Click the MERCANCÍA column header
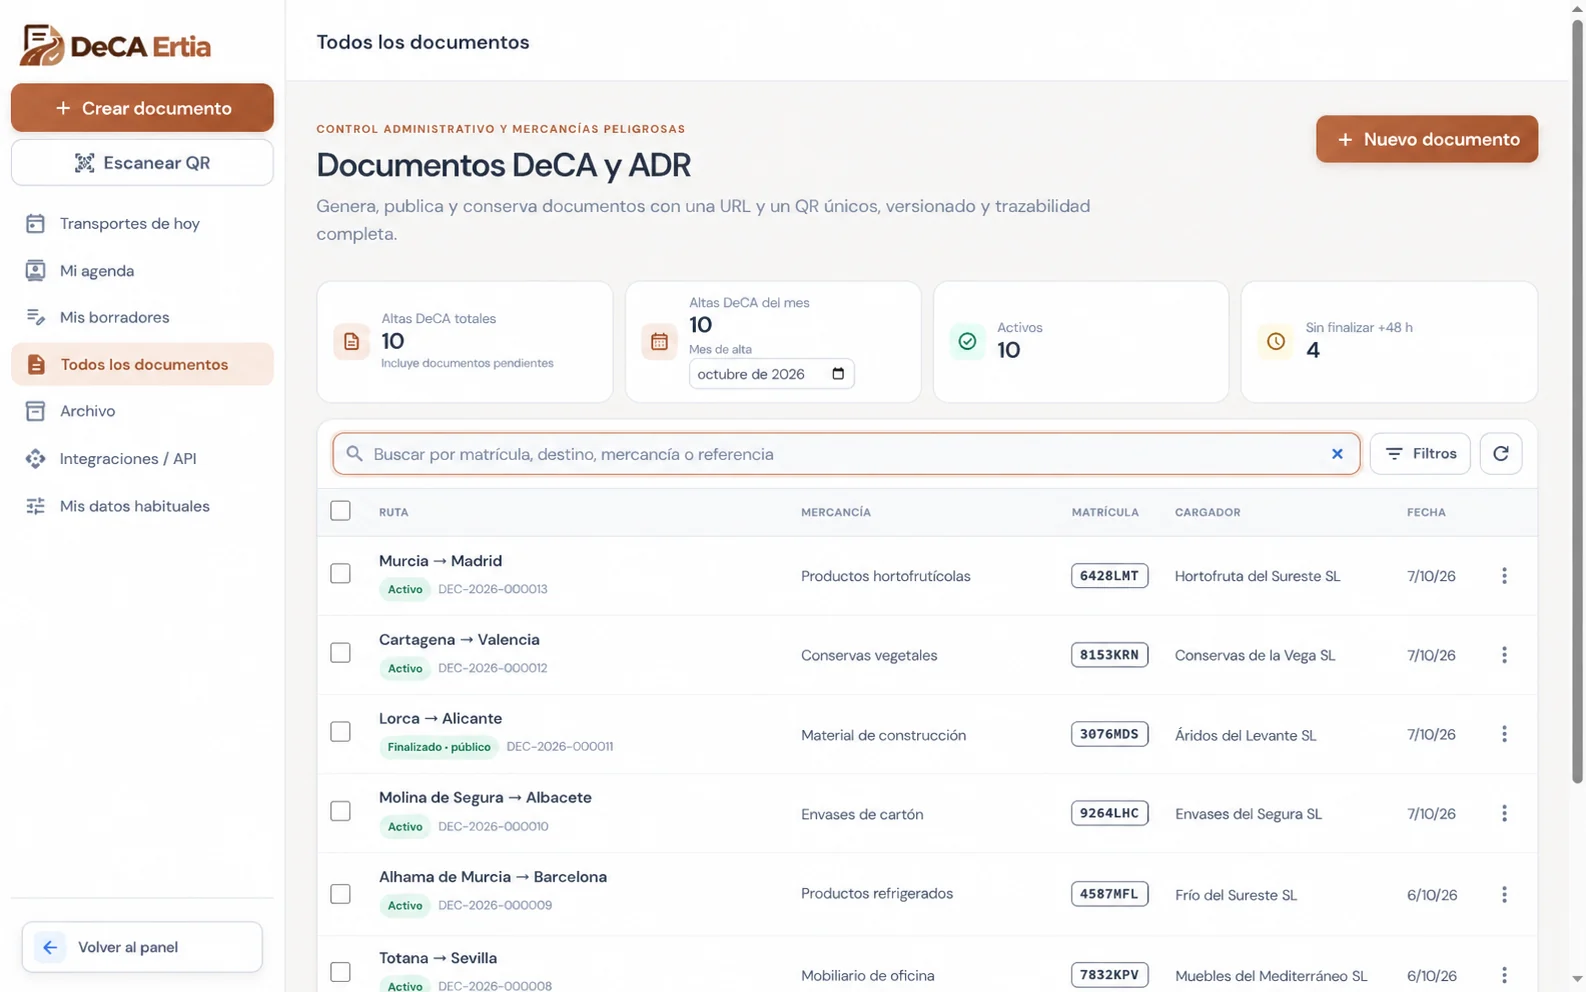 tap(836, 512)
